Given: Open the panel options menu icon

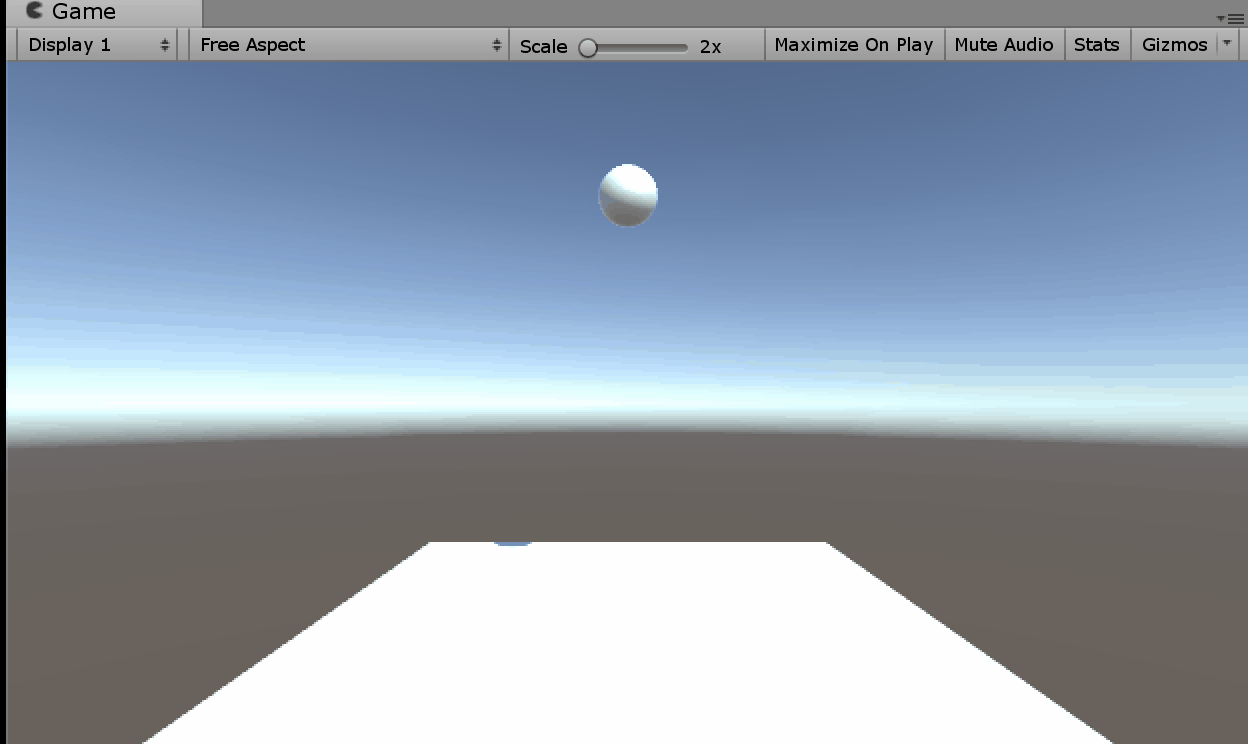Looking at the screenshot, I should 1234,18.
